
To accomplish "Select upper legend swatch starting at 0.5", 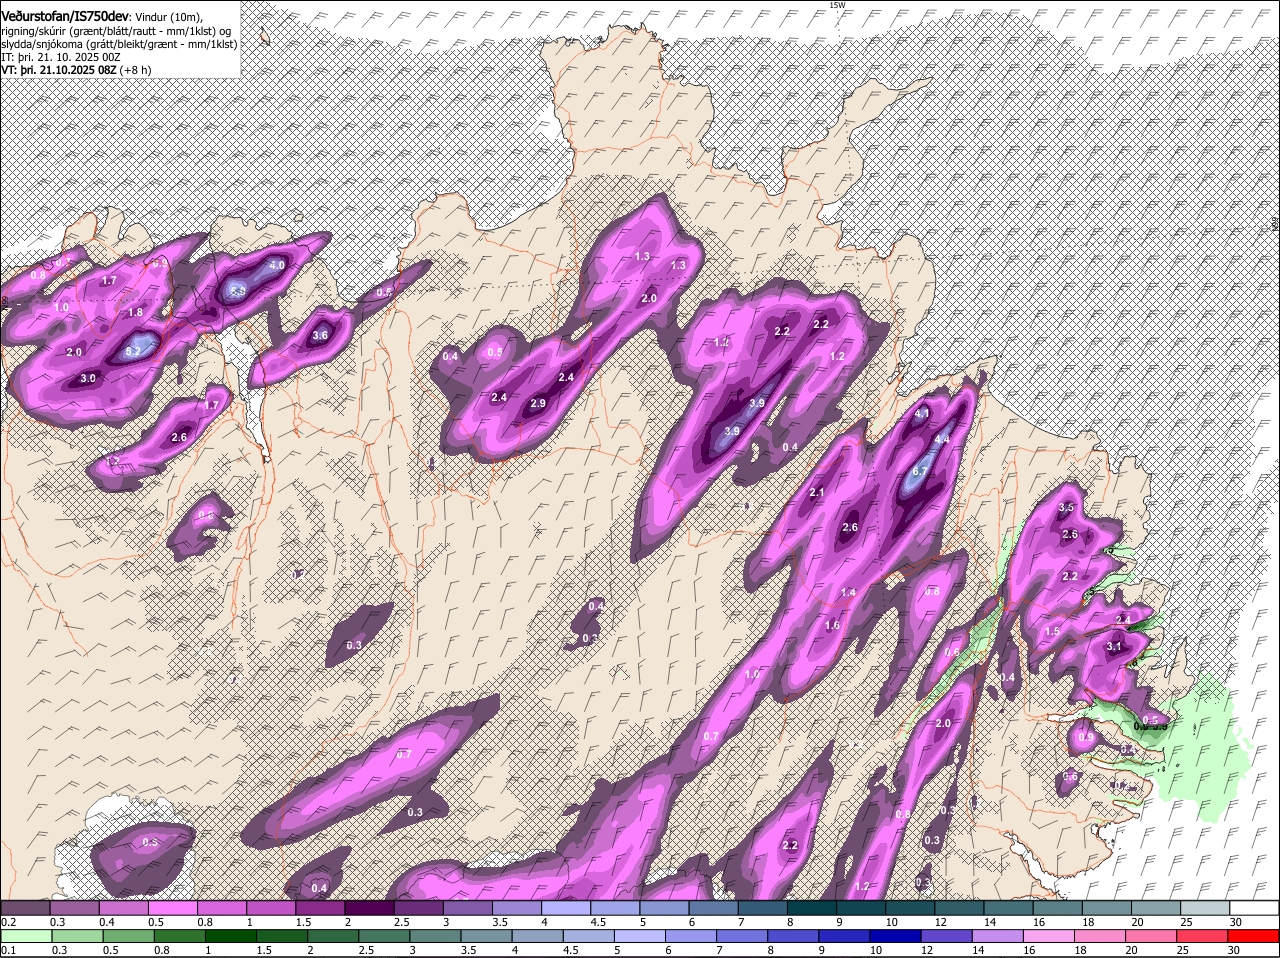I will click(173, 907).
